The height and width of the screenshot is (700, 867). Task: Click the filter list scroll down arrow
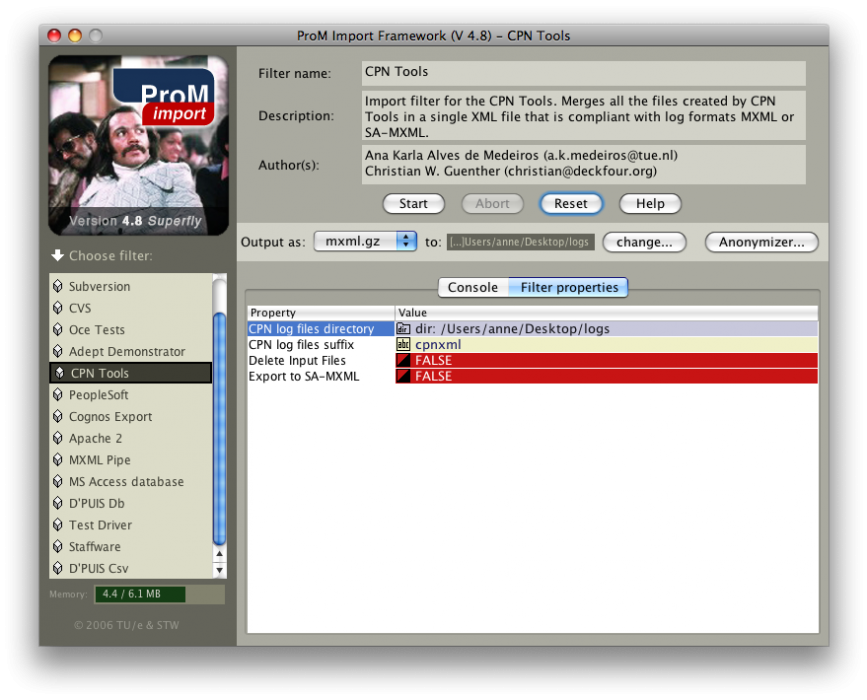point(220,569)
